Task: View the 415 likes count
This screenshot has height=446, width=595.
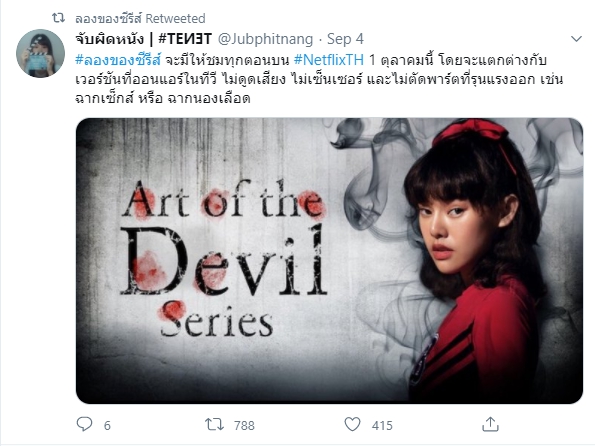Action: tap(382, 426)
